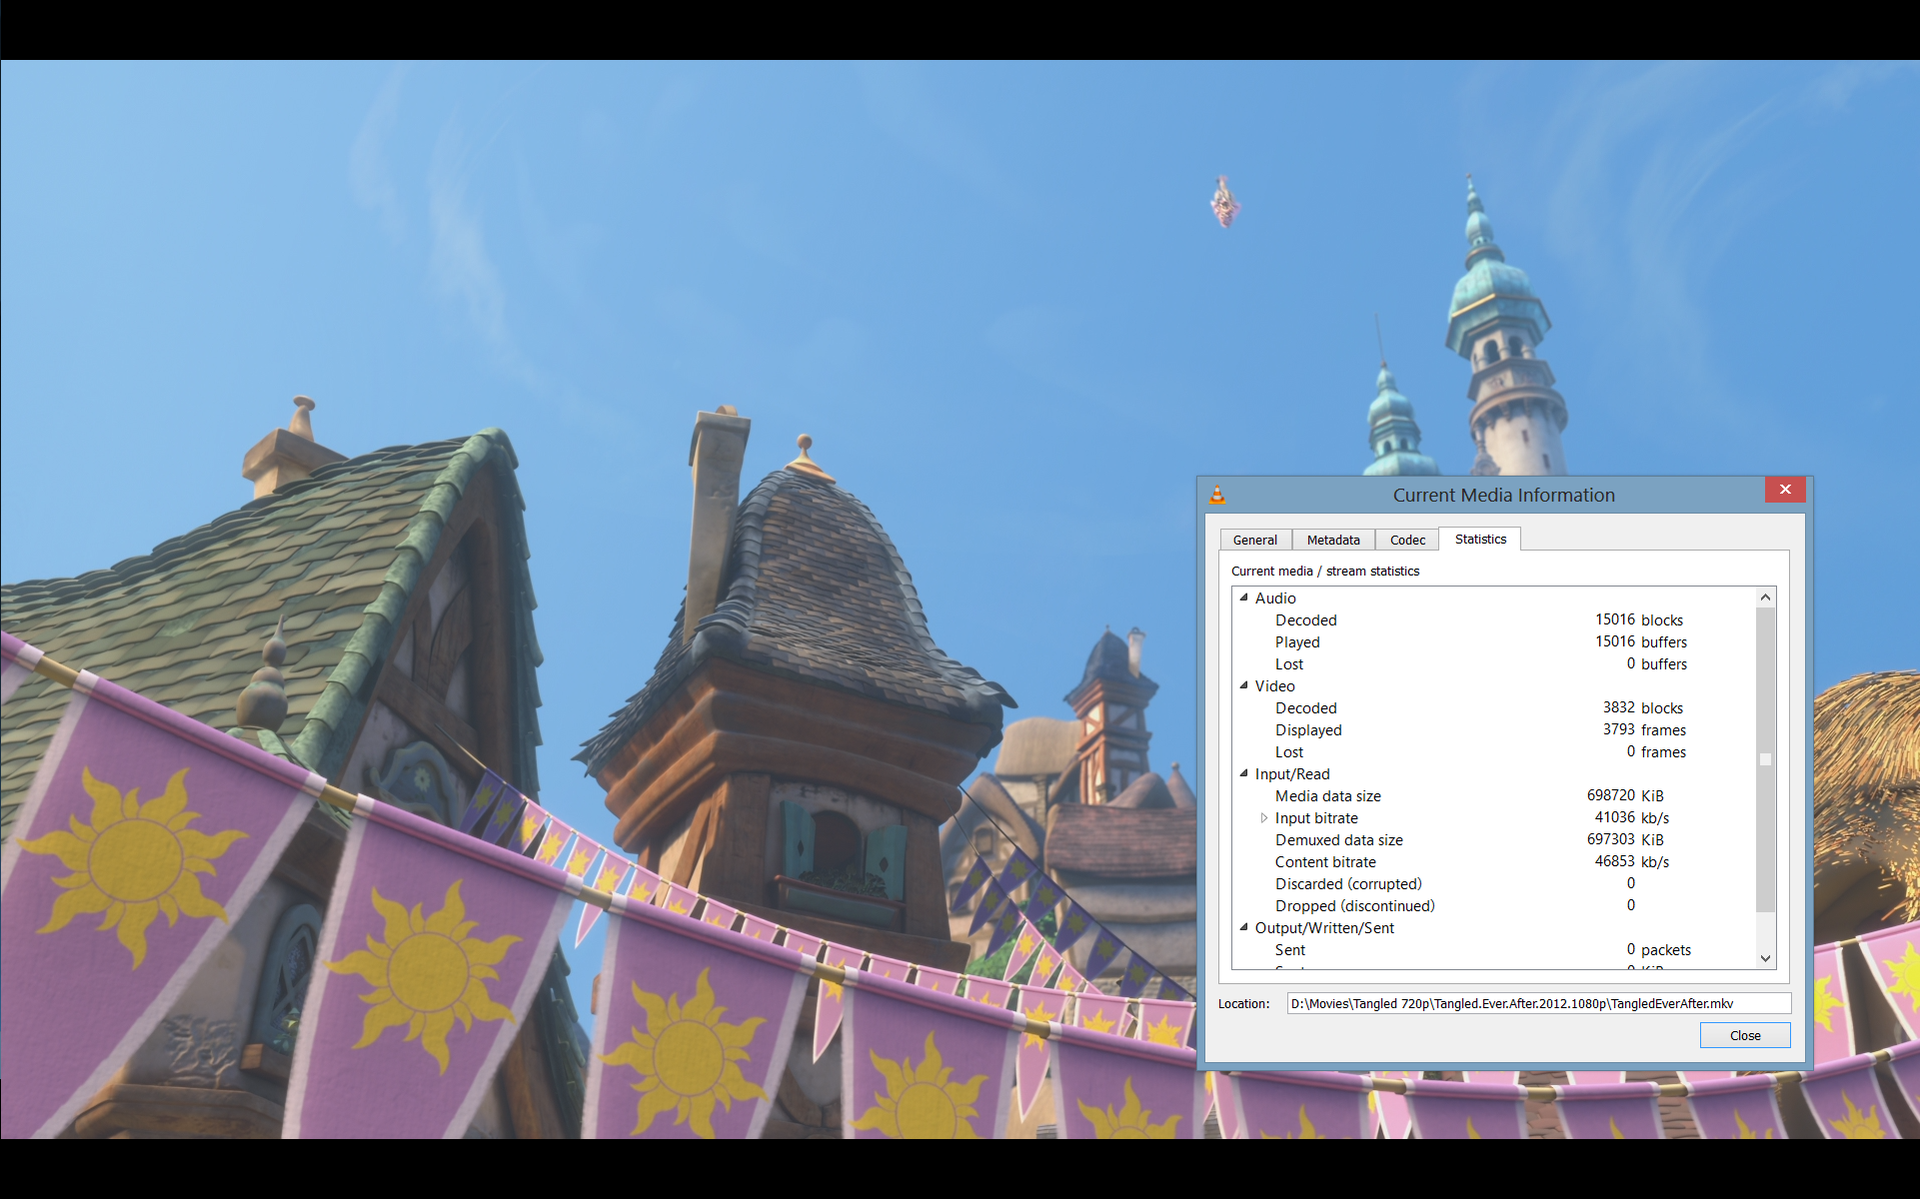This screenshot has width=1920, height=1199.
Task: Click the Location path field
Action: coord(1538,1003)
